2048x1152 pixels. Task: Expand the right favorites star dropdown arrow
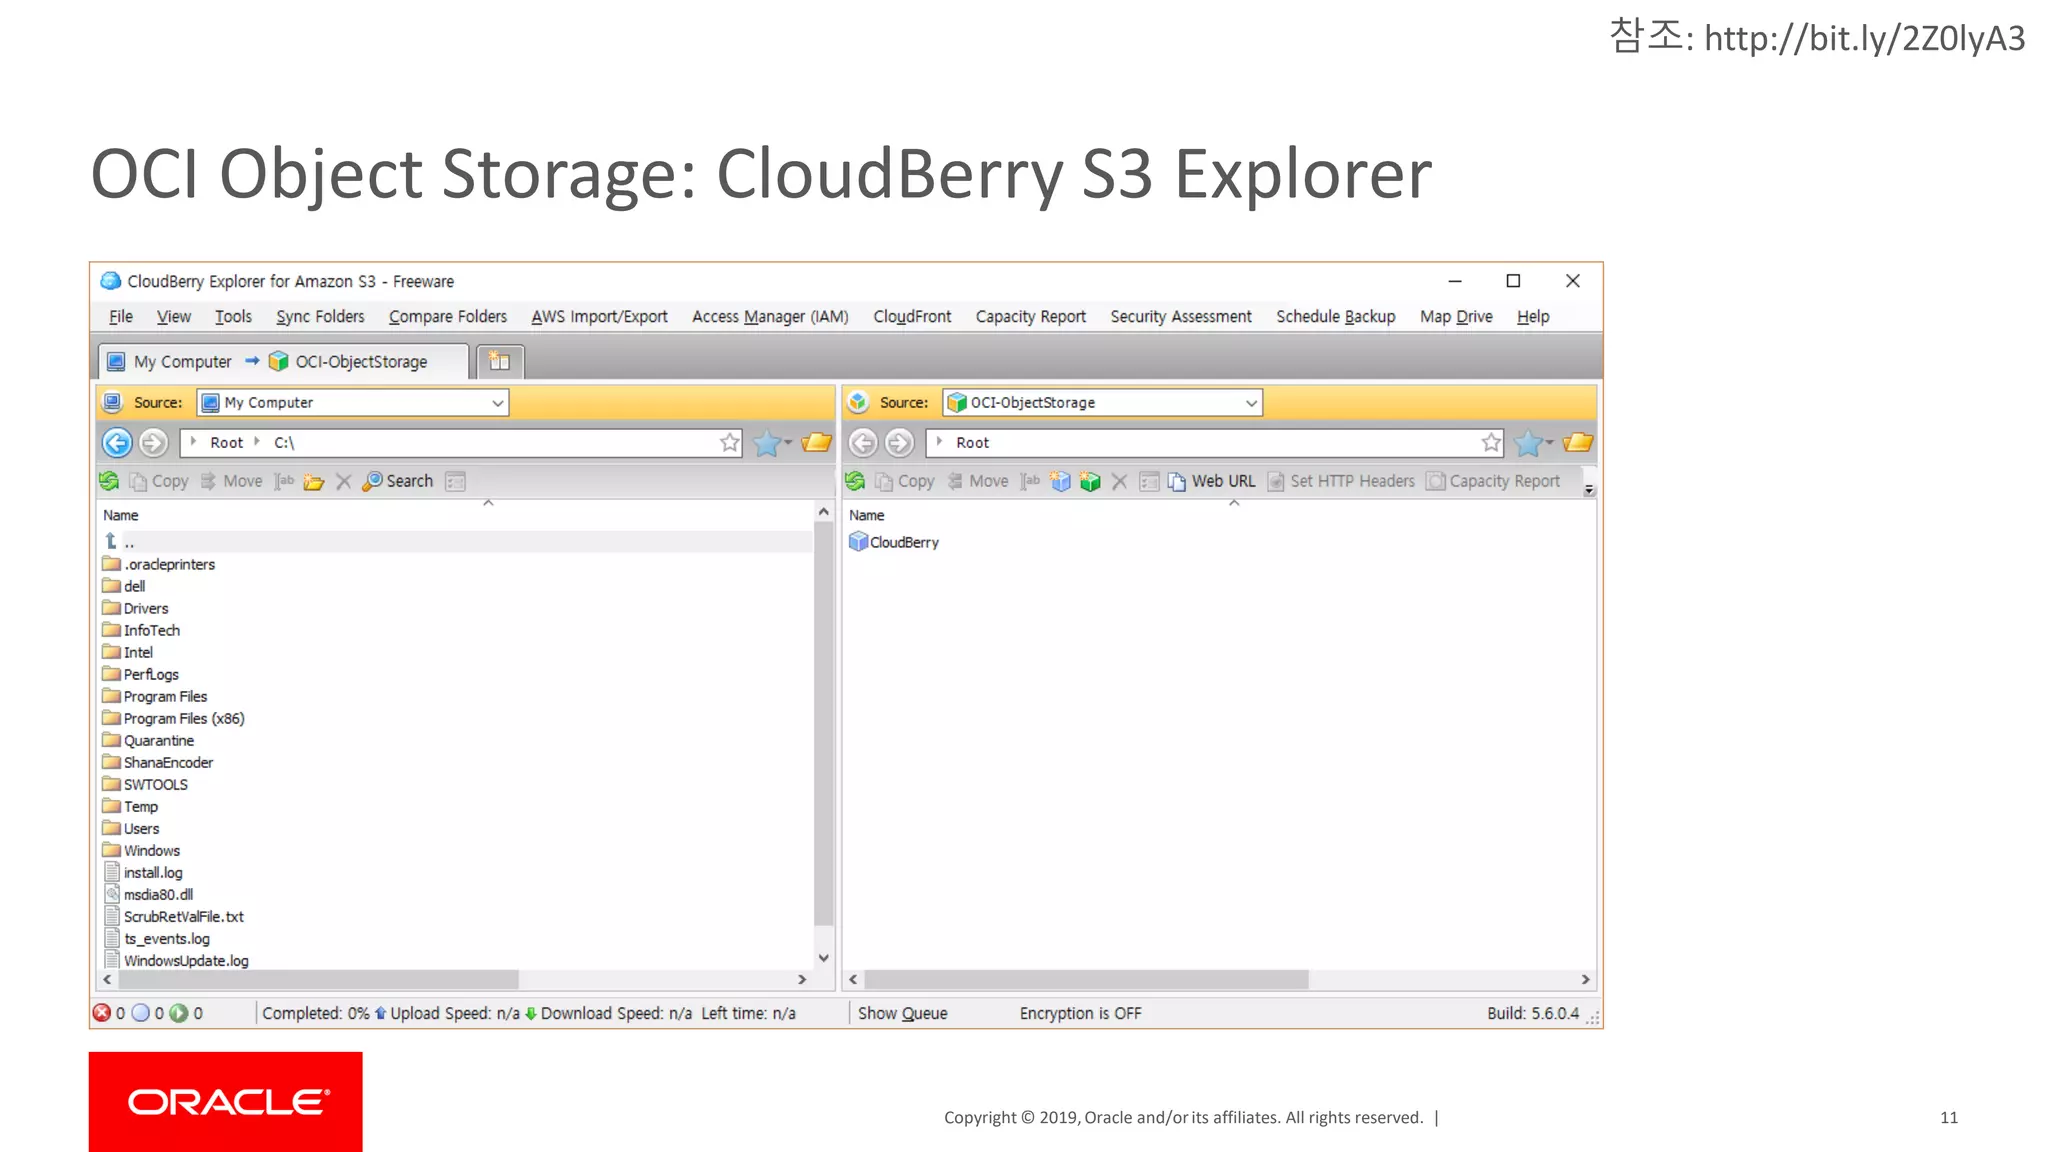pos(1549,443)
